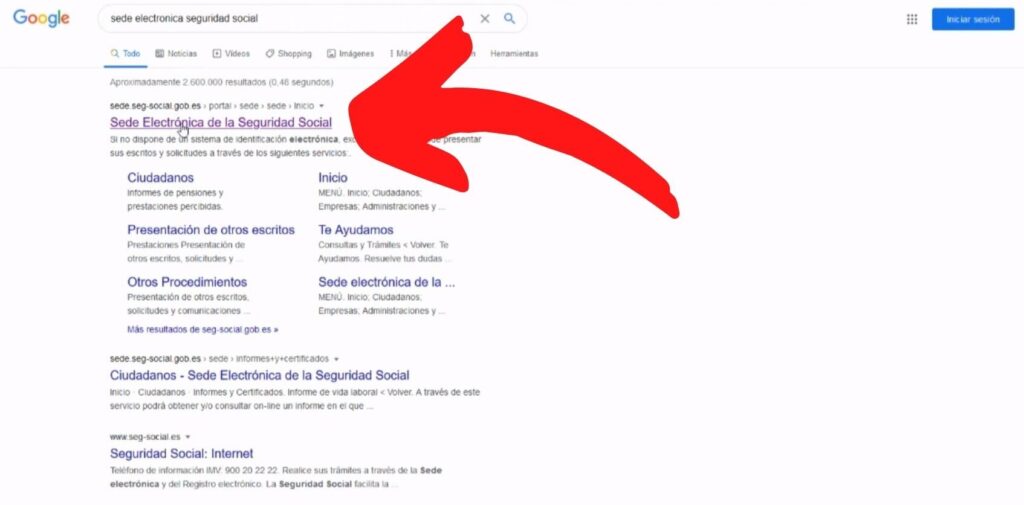Select the Todo tab

tap(125, 54)
